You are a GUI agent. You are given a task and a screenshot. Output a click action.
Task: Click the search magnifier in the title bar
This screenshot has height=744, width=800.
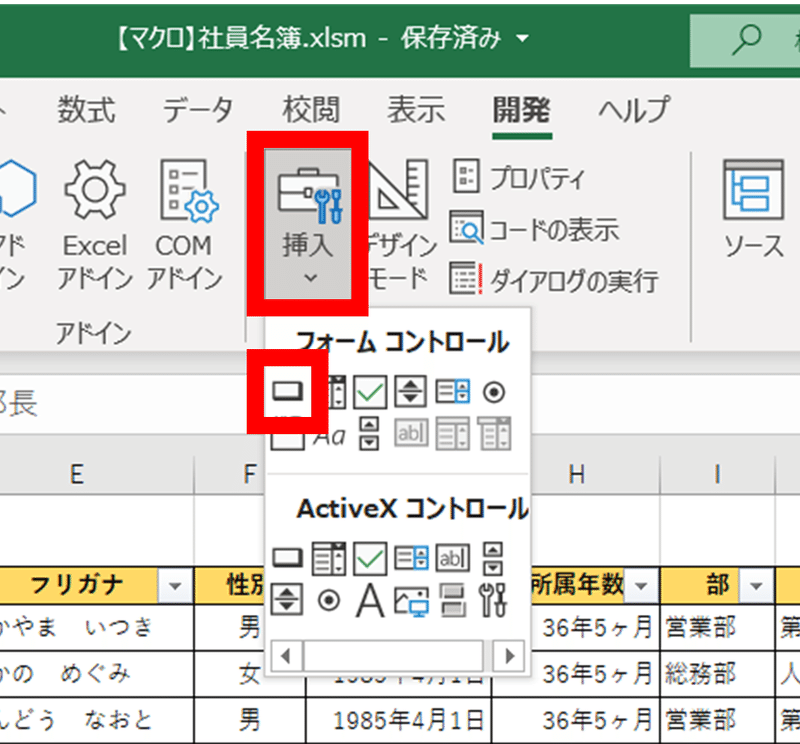coord(747,40)
